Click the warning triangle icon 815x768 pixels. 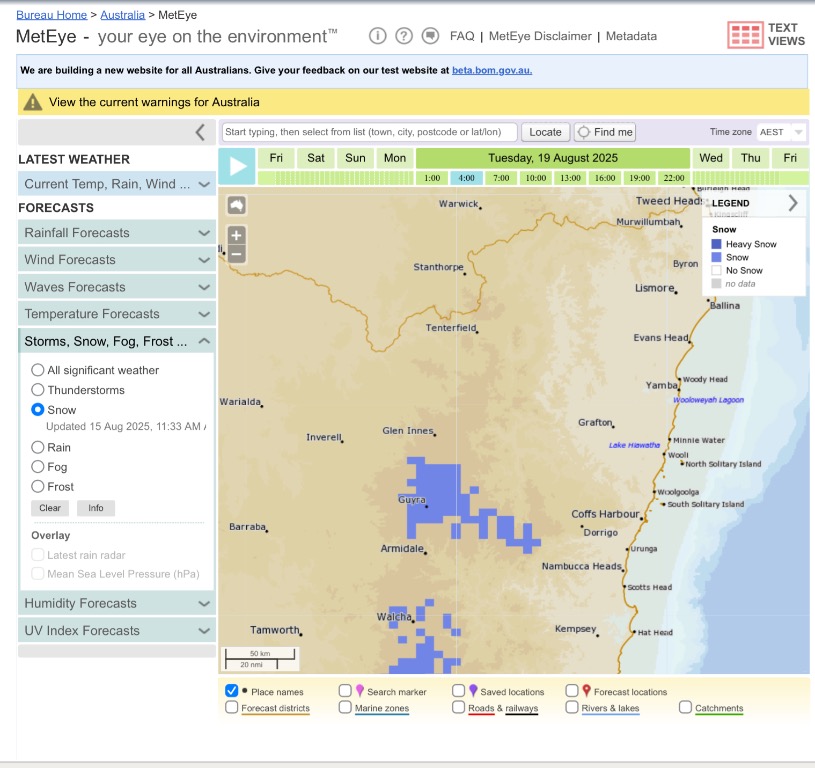click(33, 102)
